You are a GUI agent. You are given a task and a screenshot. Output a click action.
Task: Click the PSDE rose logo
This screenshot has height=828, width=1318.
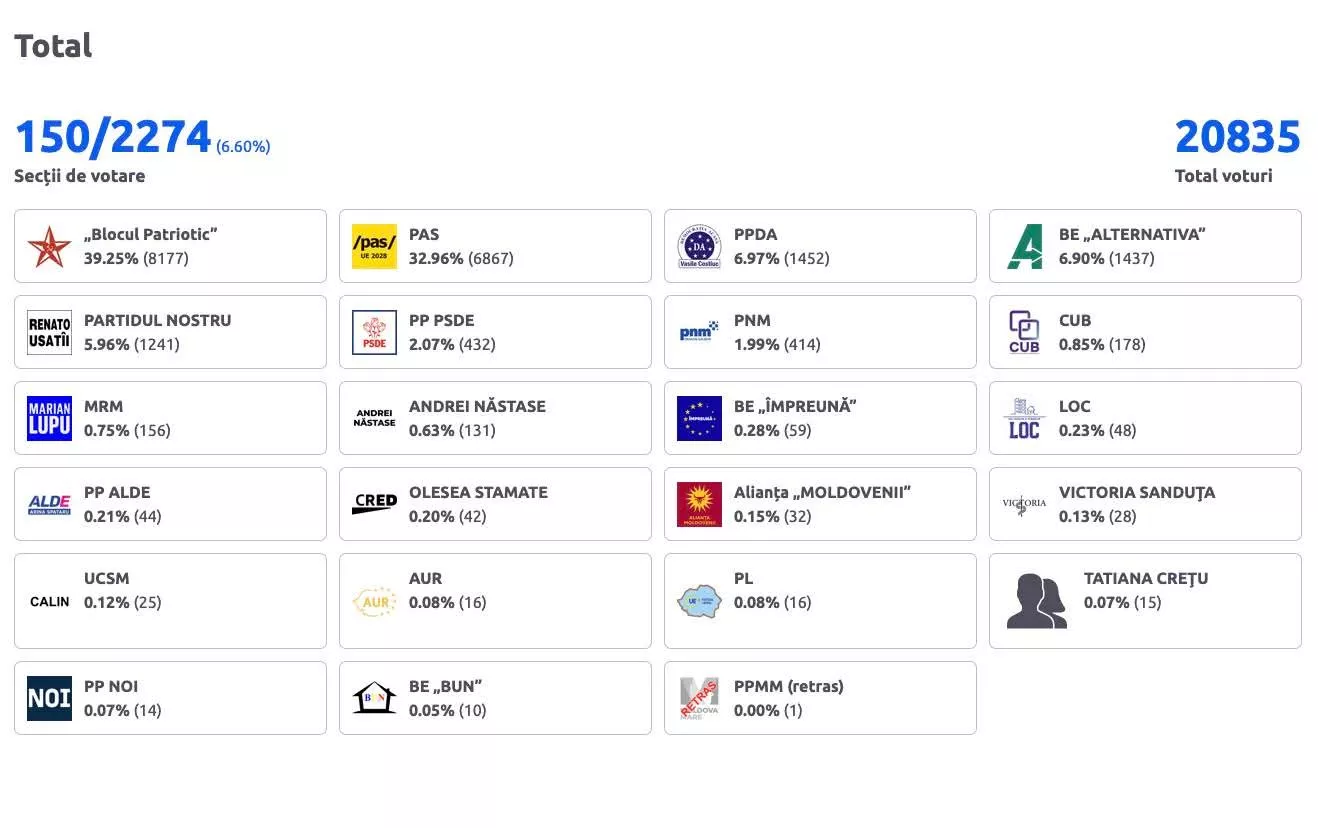coord(374,332)
